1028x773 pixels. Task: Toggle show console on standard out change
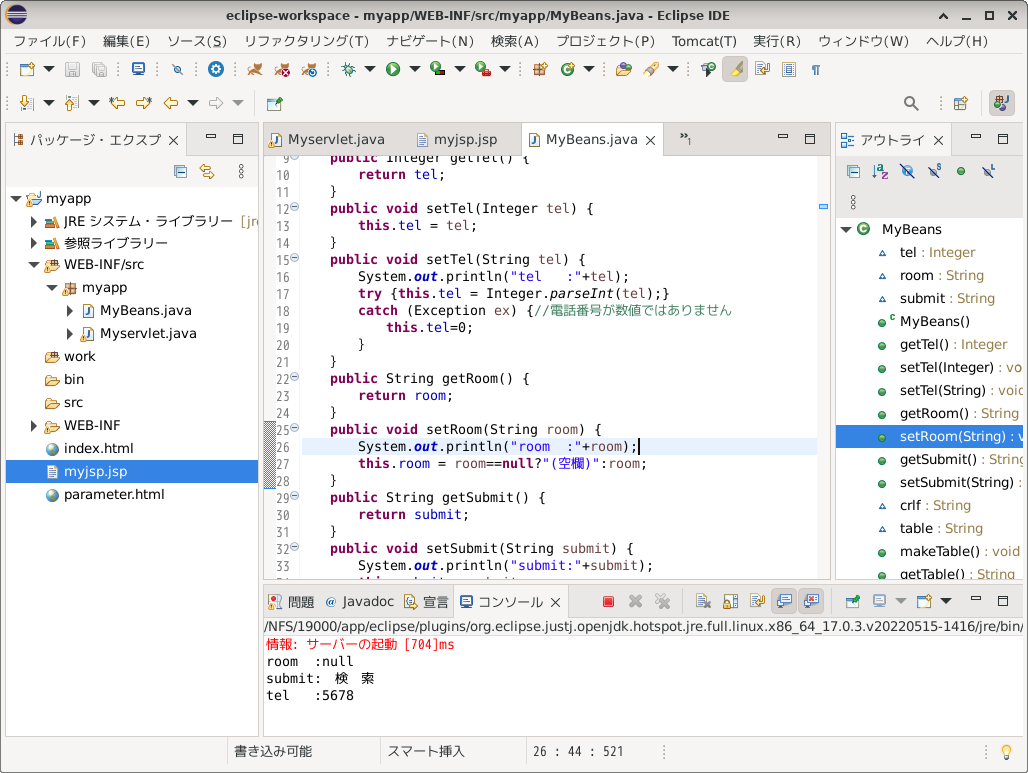point(784,601)
